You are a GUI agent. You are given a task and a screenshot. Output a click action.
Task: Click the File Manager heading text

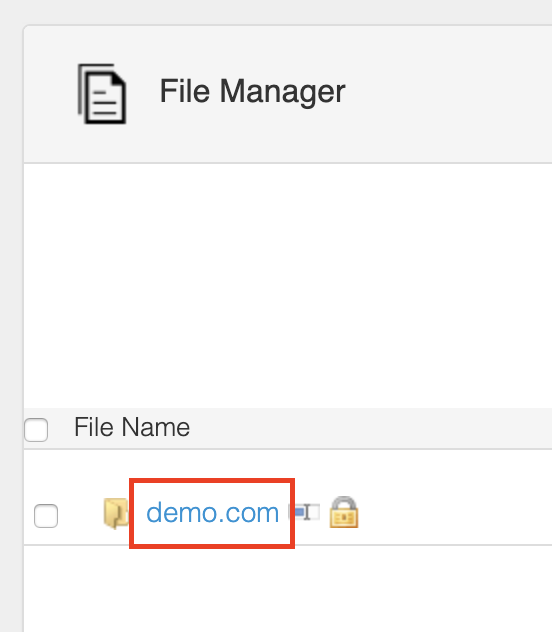tap(253, 92)
